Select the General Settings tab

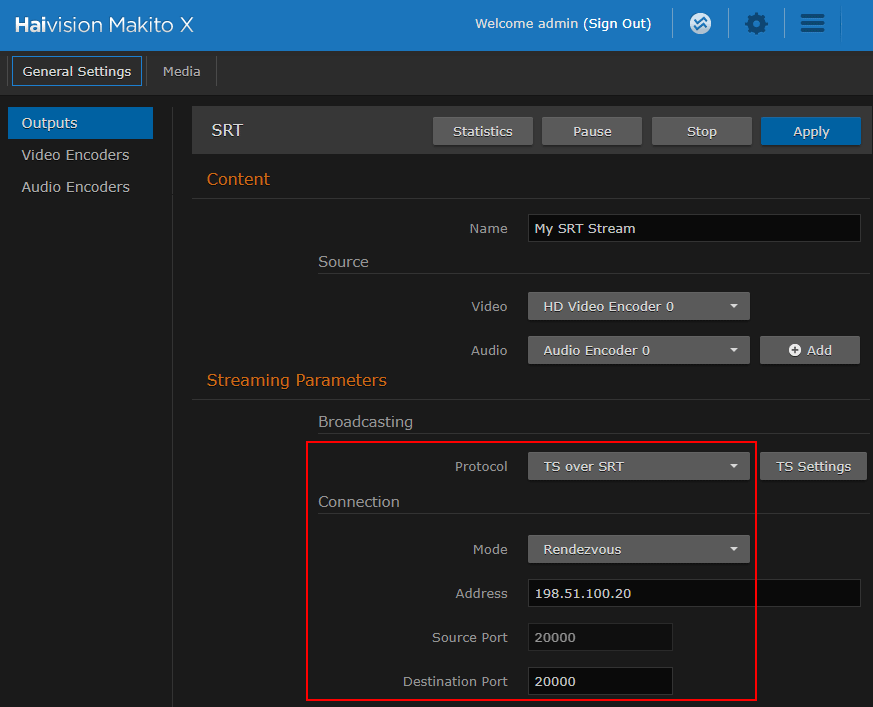pyautogui.click(x=77, y=71)
